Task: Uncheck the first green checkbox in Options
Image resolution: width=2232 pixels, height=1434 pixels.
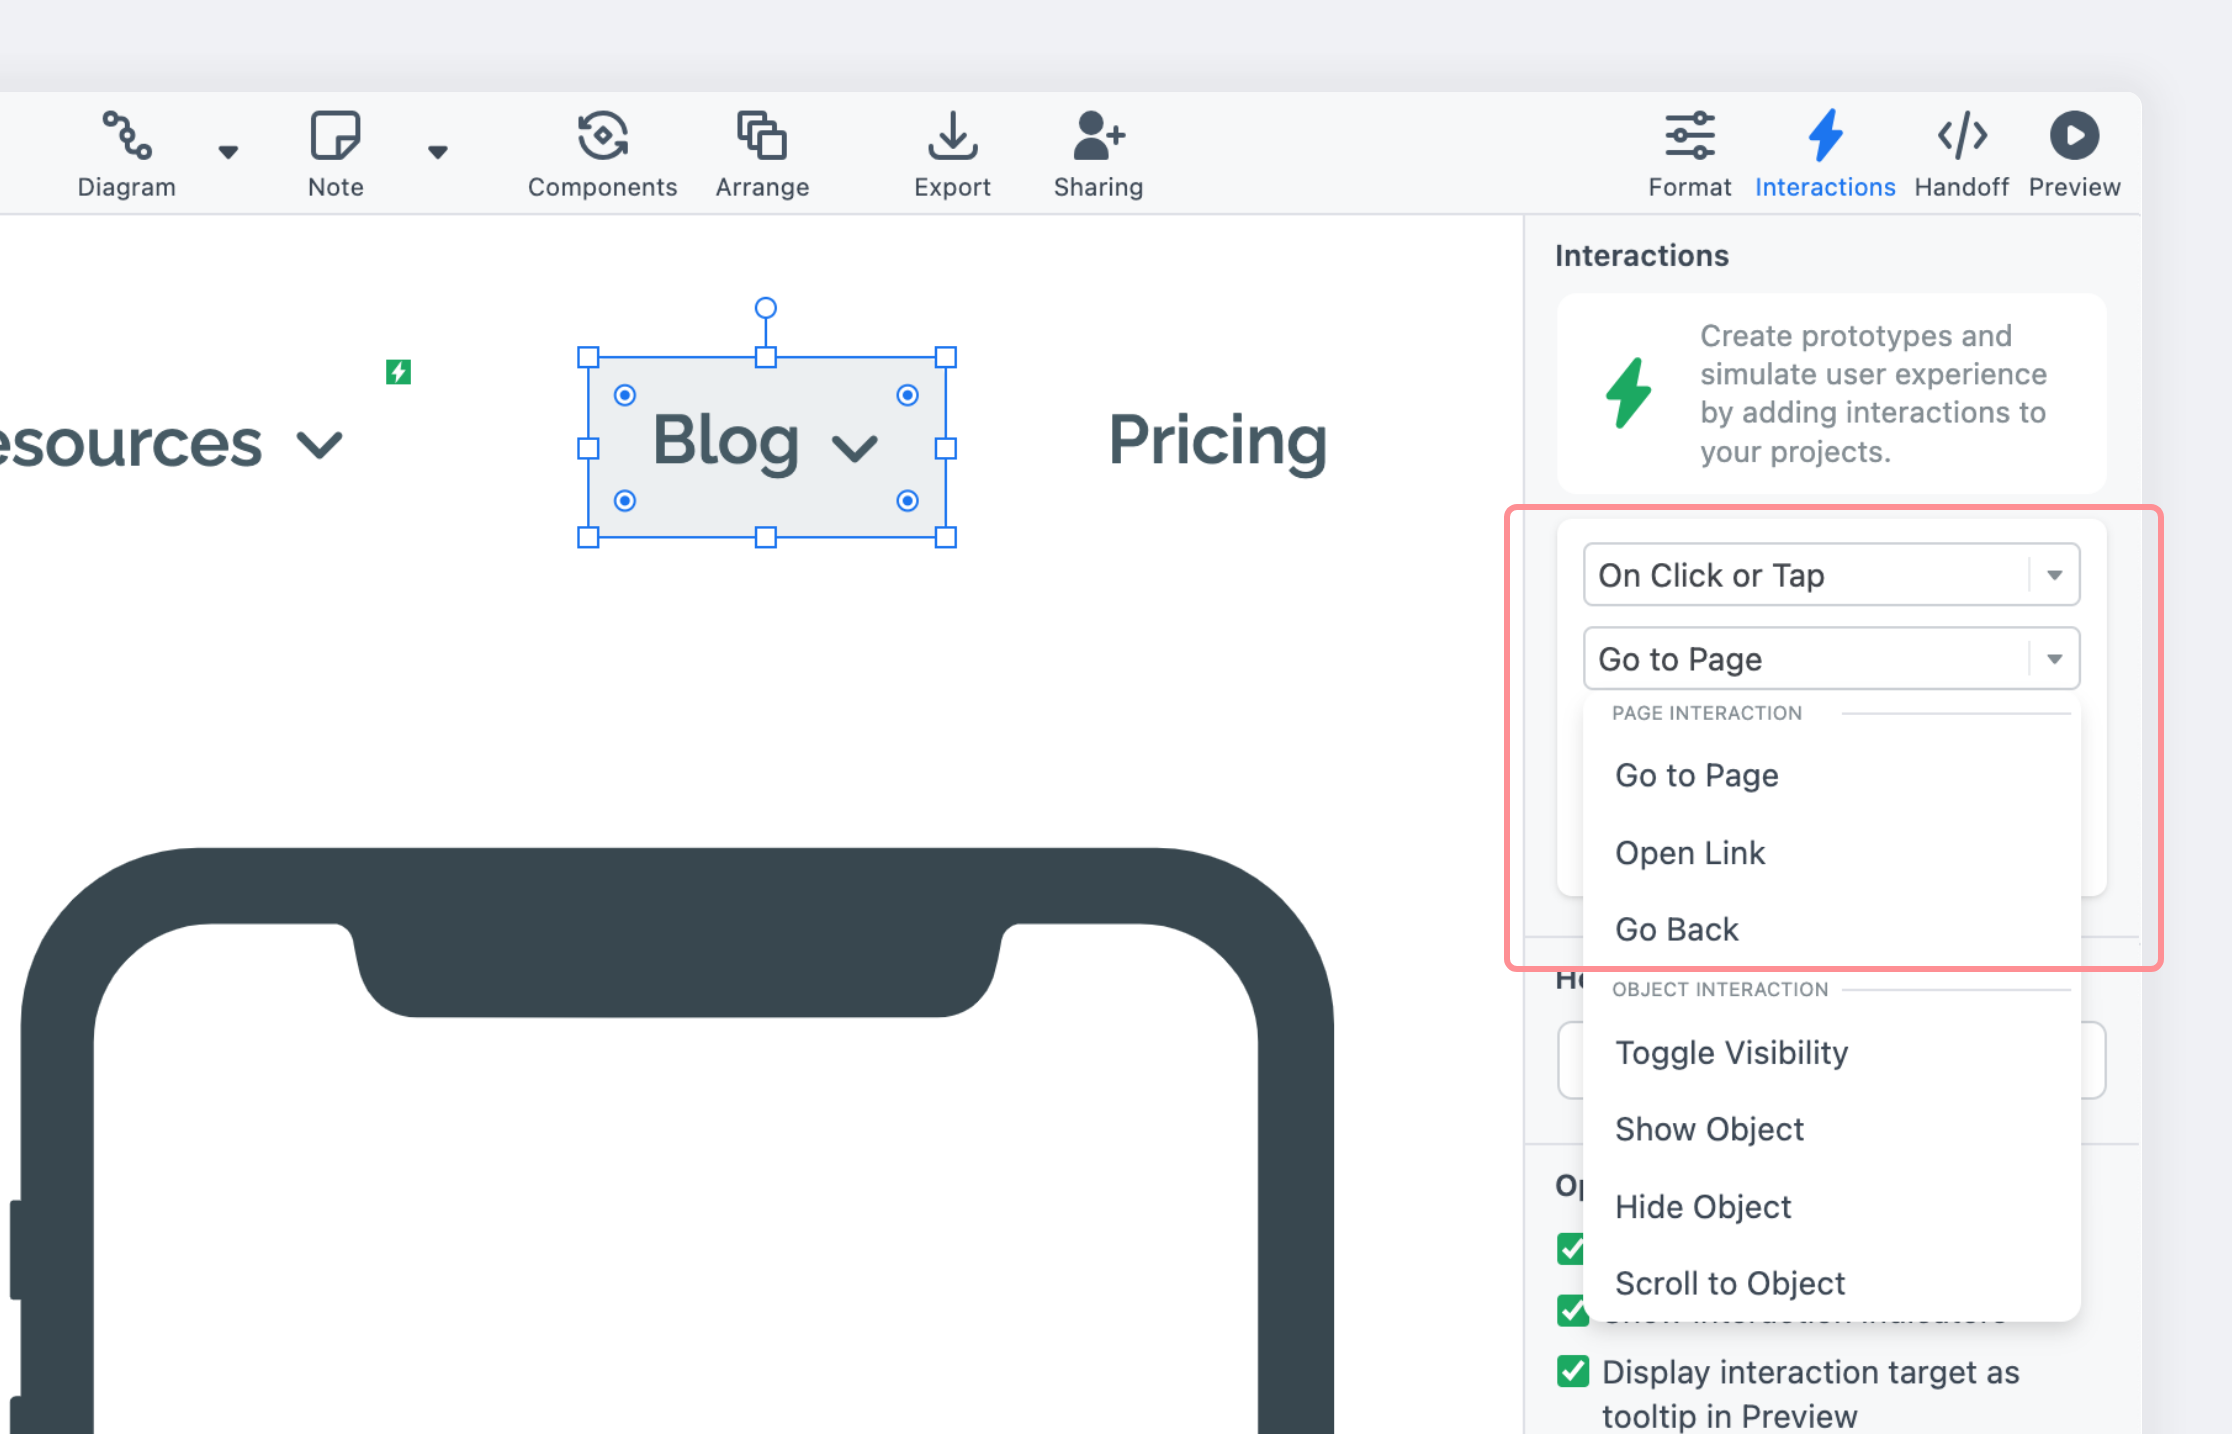Action: pyautogui.click(x=1572, y=1249)
